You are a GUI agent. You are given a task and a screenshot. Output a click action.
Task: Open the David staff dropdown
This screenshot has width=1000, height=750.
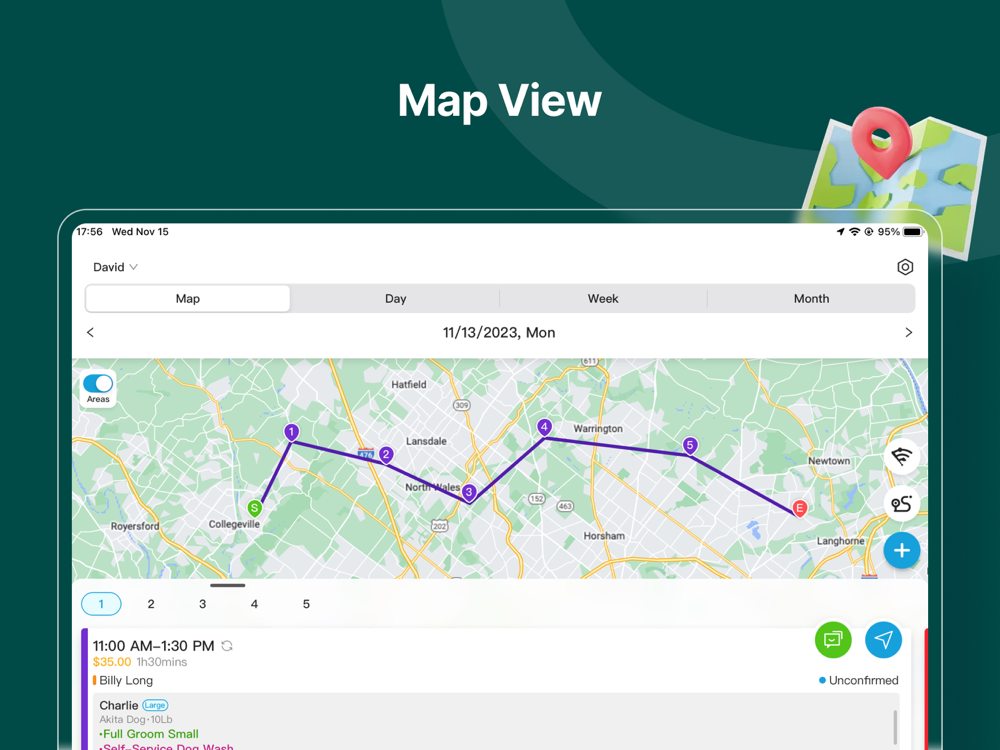(115, 267)
